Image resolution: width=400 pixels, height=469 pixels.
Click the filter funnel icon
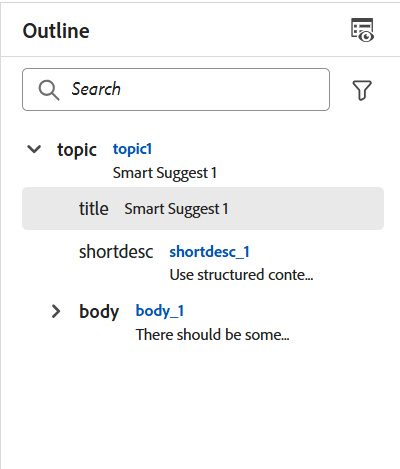[362, 90]
